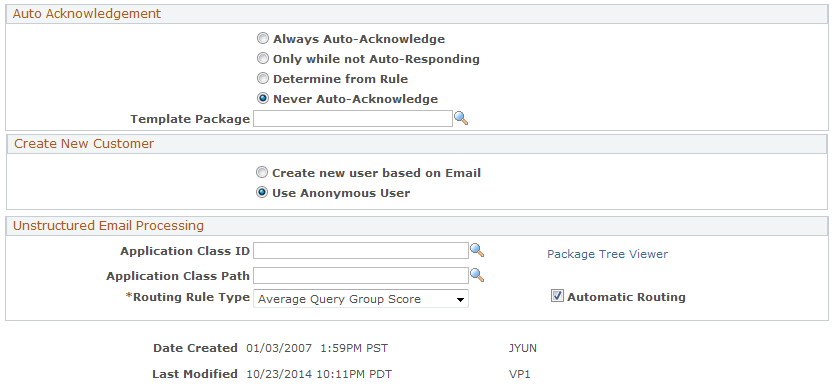Open the Routing Rule Type dropdown
Image resolution: width=835 pixels, height=386 pixels.
point(361,299)
